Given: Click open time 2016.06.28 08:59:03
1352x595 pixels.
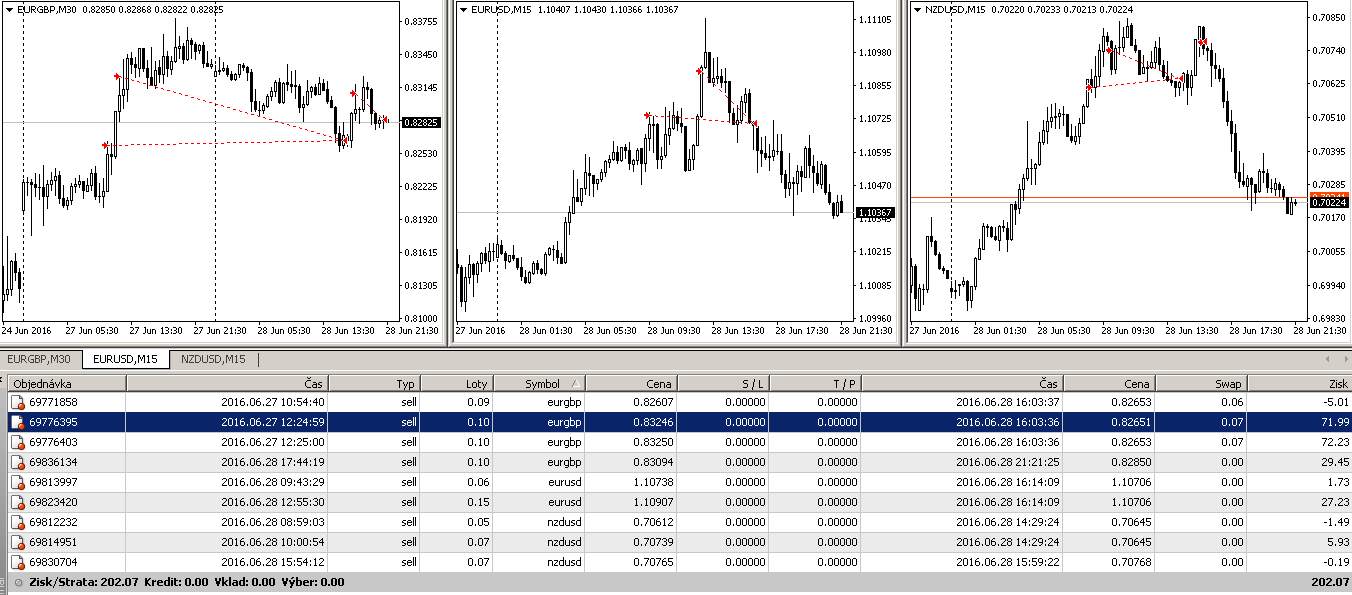Looking at the screenshot, I should (x=272, y=522).
